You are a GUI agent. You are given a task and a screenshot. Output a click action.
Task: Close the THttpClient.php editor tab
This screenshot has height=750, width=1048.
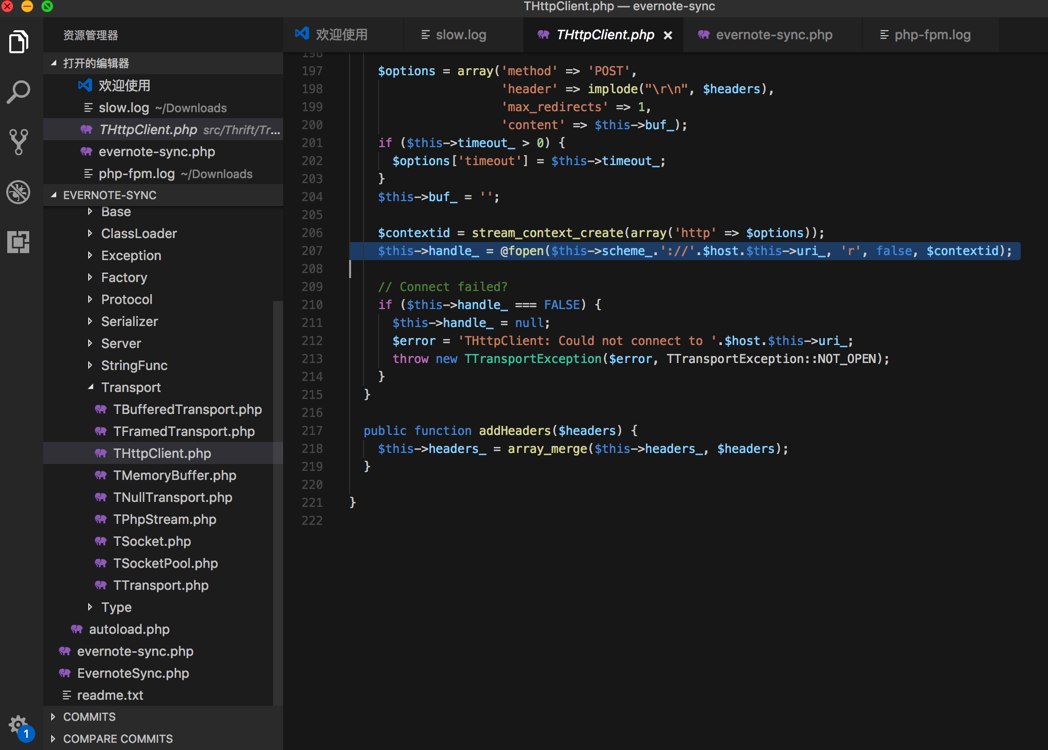tap(668, 35)
